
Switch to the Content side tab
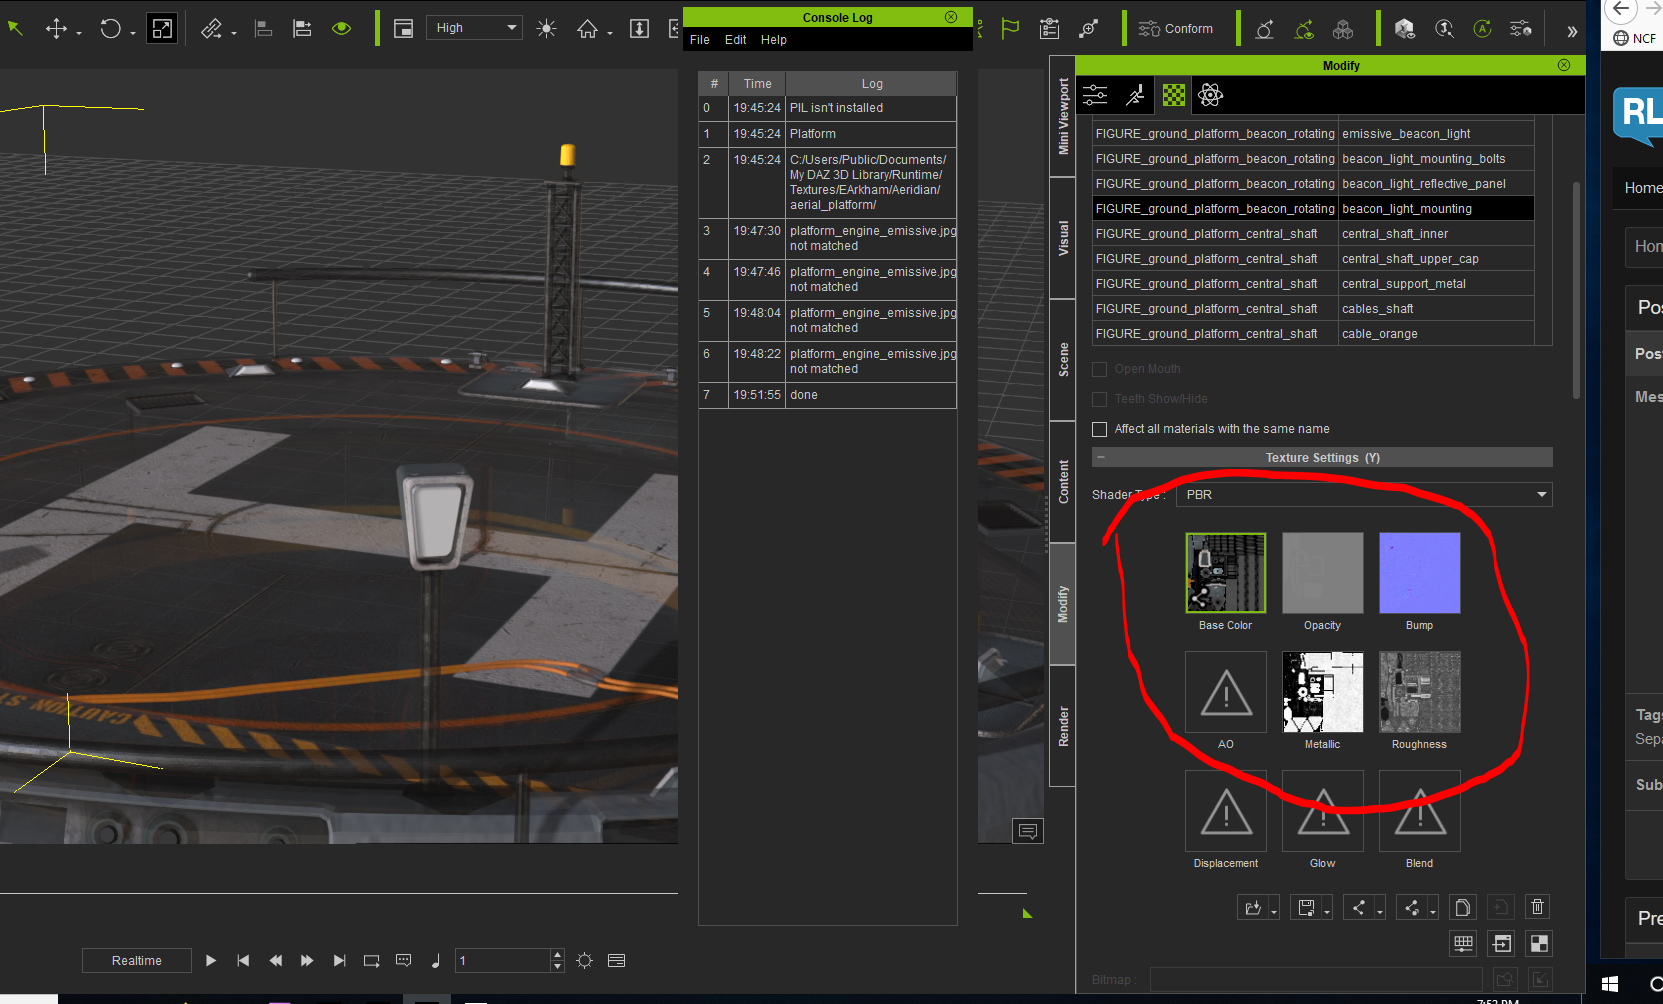1063,482
